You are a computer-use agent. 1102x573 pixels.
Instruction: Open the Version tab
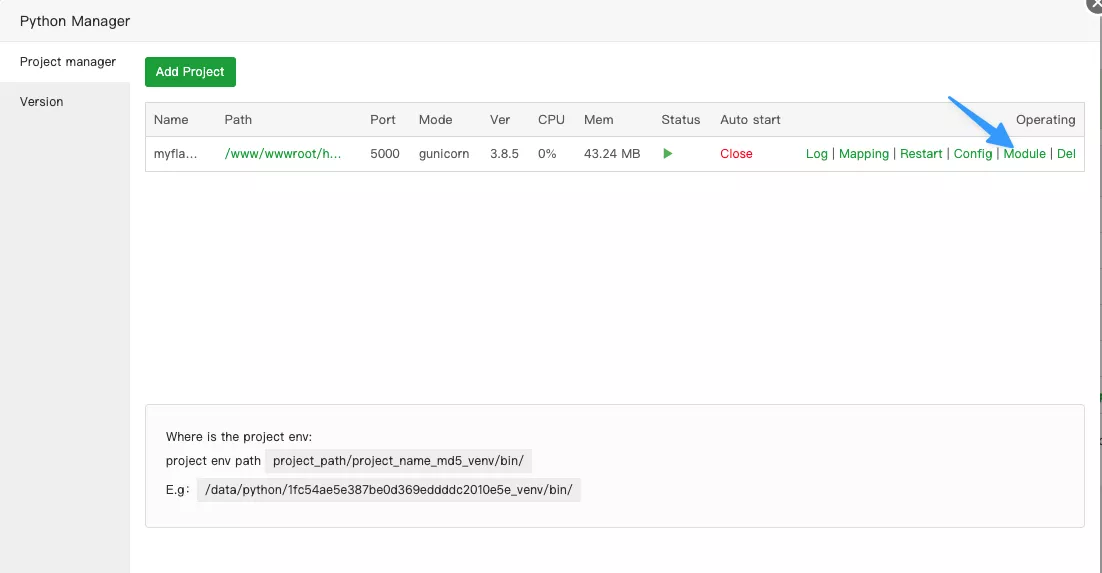pyautogui.click(x=42, y=102)
